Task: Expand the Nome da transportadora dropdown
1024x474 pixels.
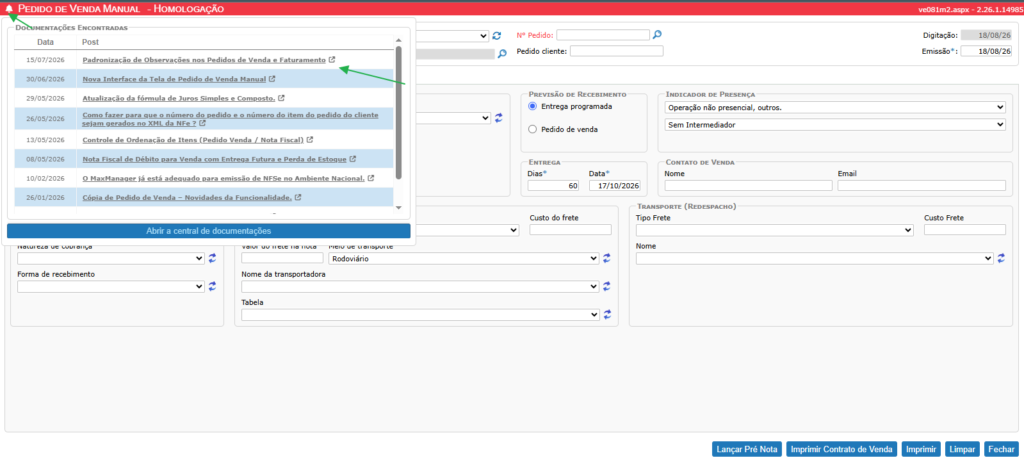Action: click(420, 286)
